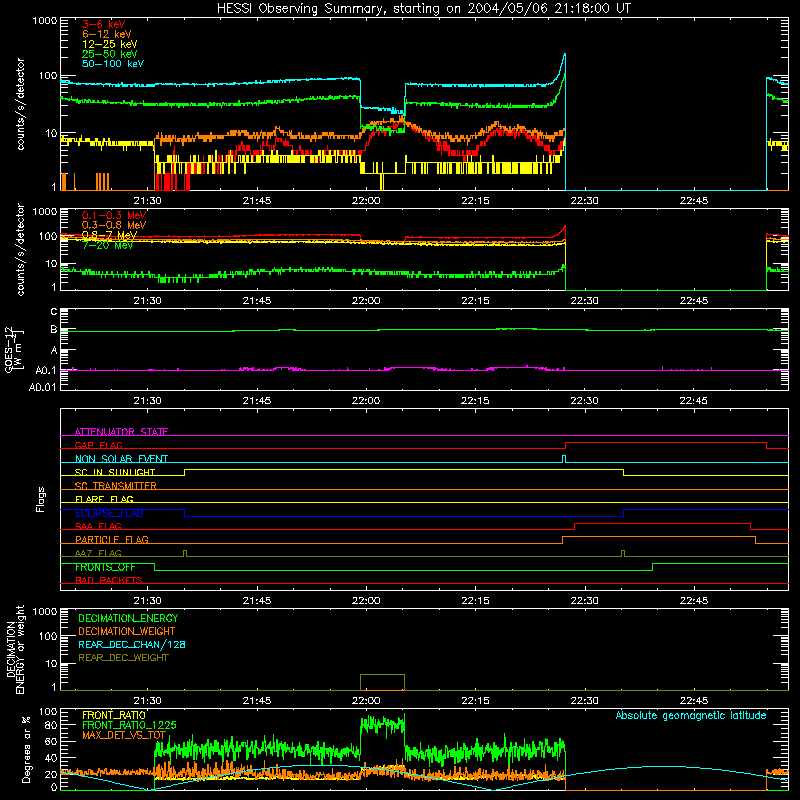Screen dimensions: 800x800
Task: Select the SC_IN_SUNLIGHT flag label
Action: (x=115, y=472)
